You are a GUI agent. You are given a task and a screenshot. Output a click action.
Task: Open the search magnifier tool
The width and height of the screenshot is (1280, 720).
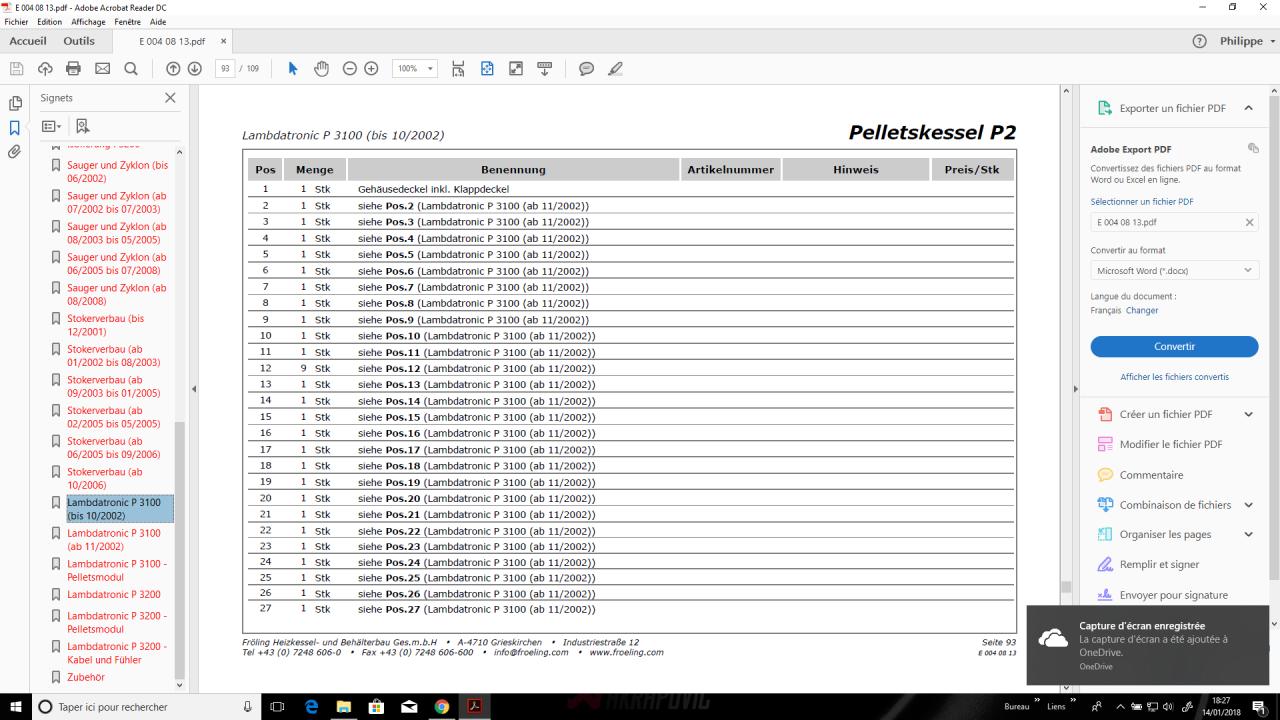click(131, 69)
